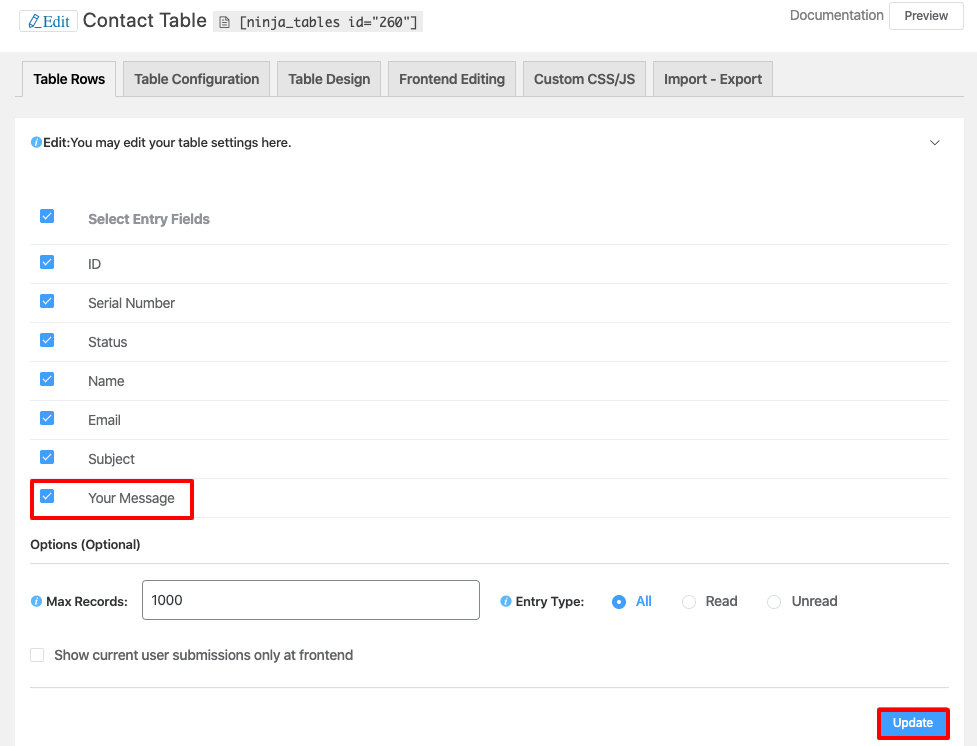
Task: Uncheck the Your Message checkbox
Action: coord(47,497)
